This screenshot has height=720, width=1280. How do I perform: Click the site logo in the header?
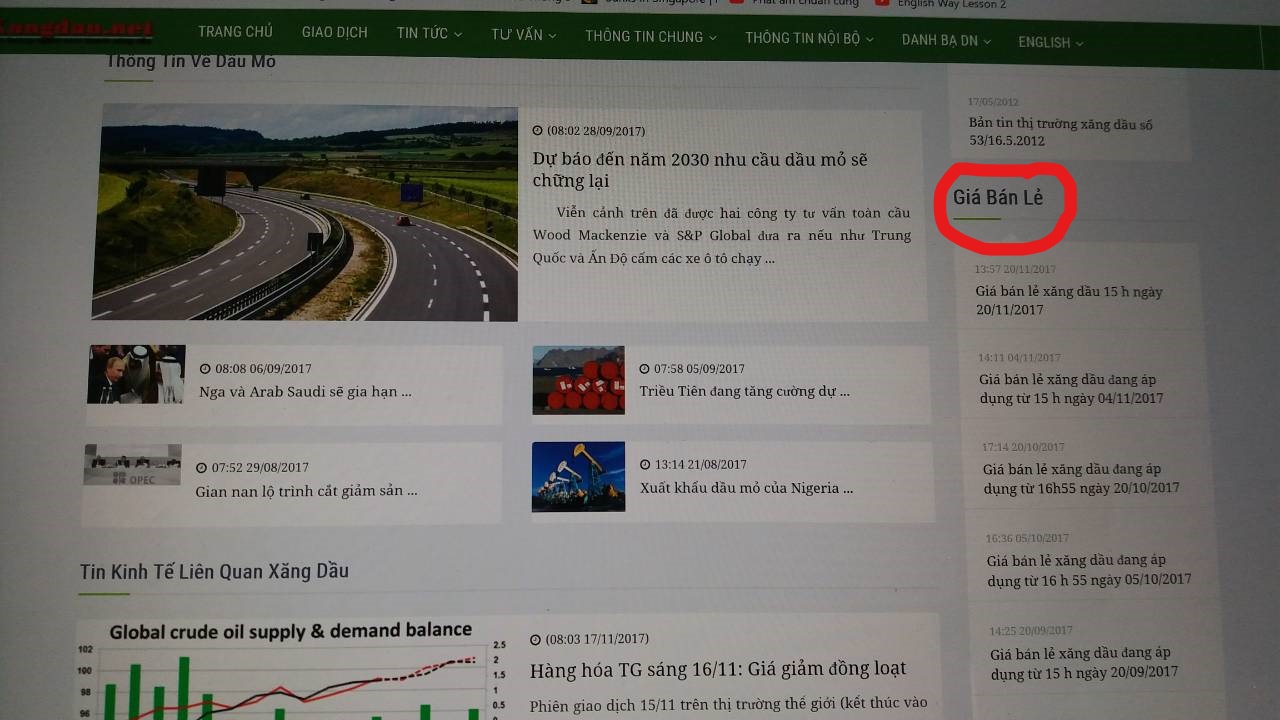coord(76,28)
